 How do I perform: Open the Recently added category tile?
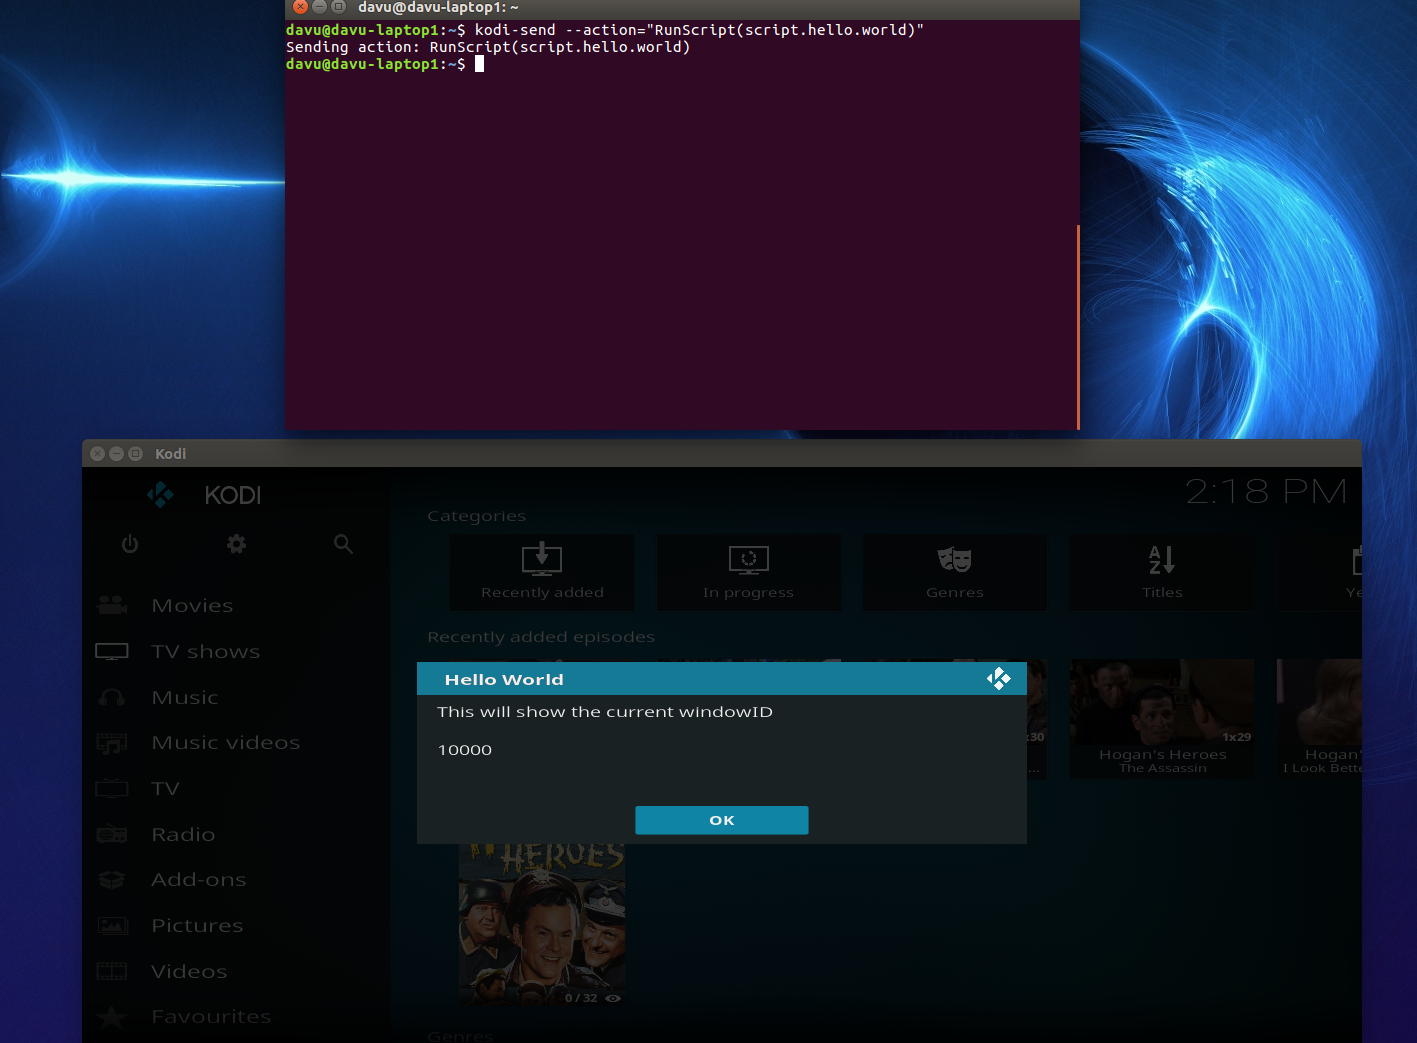click(542, 572)
